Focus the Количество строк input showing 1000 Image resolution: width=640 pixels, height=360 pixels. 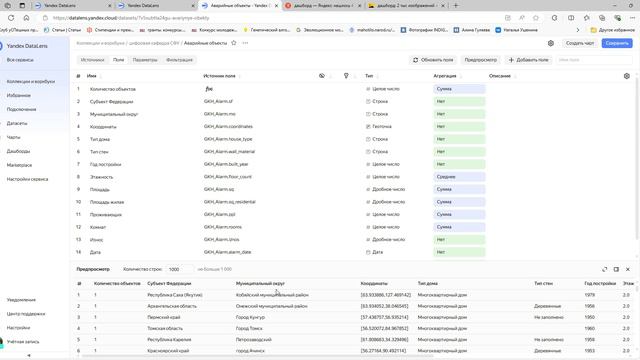pos(179,269)
